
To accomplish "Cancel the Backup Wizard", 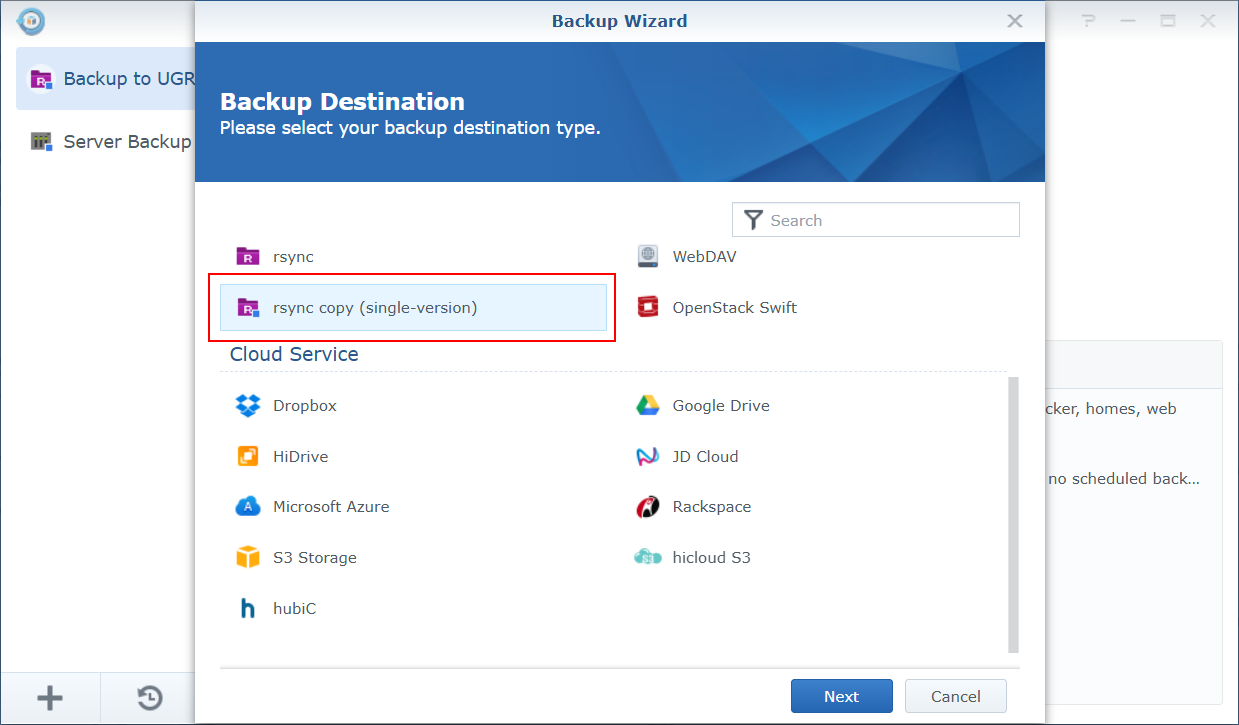I will click(x=956, y=697).
